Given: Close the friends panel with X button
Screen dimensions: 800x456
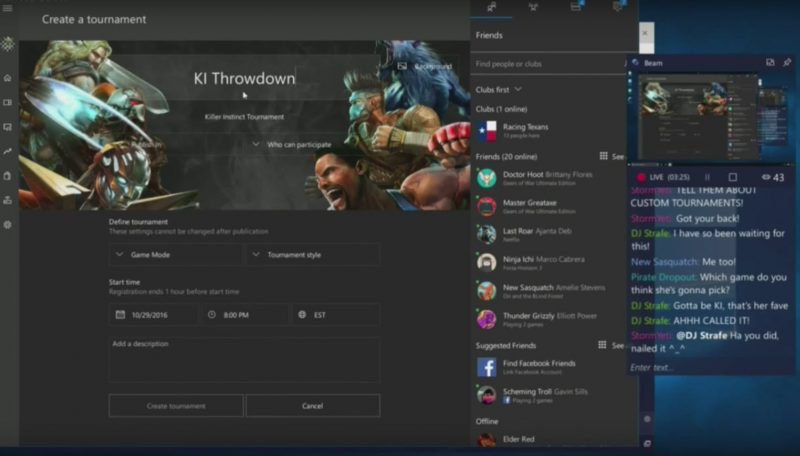Looking at the screenshot, I should 646,33.
